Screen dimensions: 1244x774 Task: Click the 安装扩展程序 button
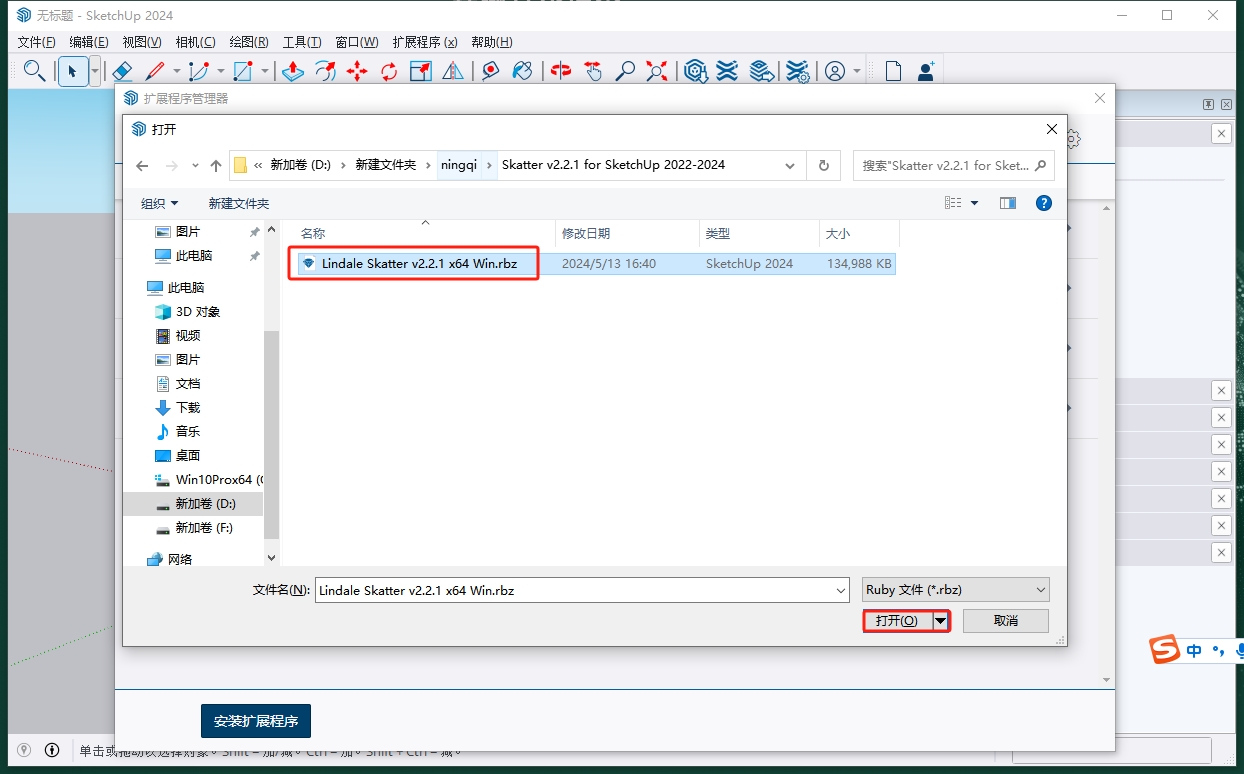click(256, 721)
